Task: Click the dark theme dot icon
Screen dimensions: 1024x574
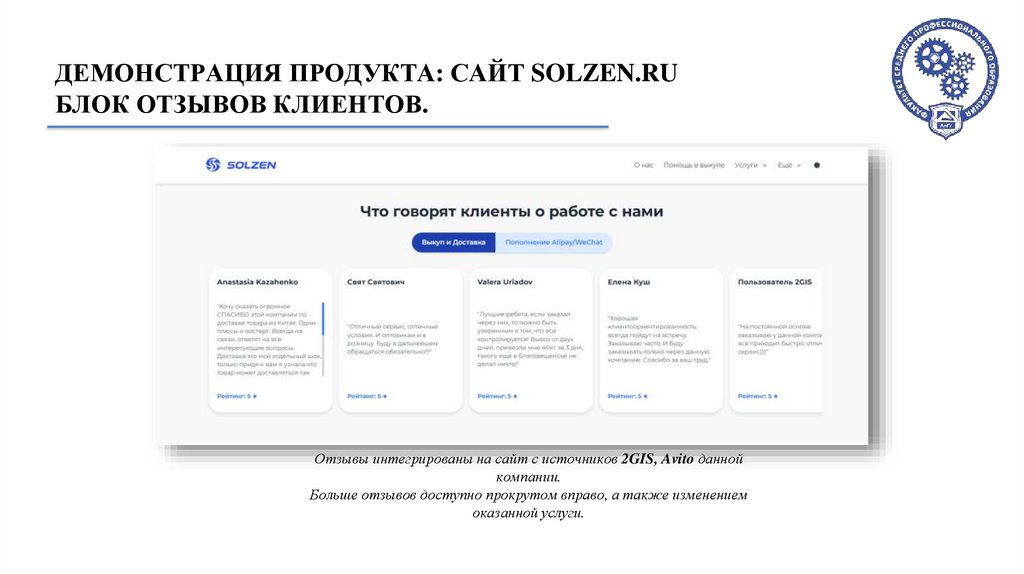Action: (x=816, y=165)
